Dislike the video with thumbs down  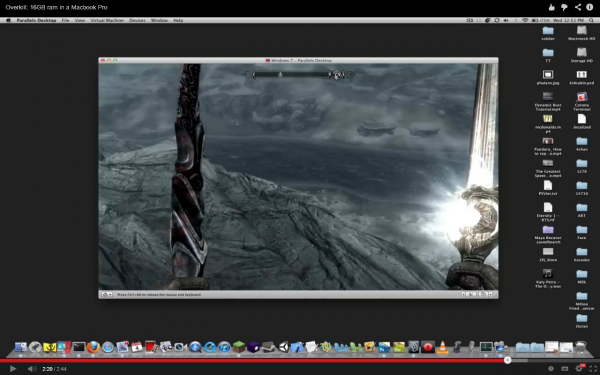[x=564, y=7]
